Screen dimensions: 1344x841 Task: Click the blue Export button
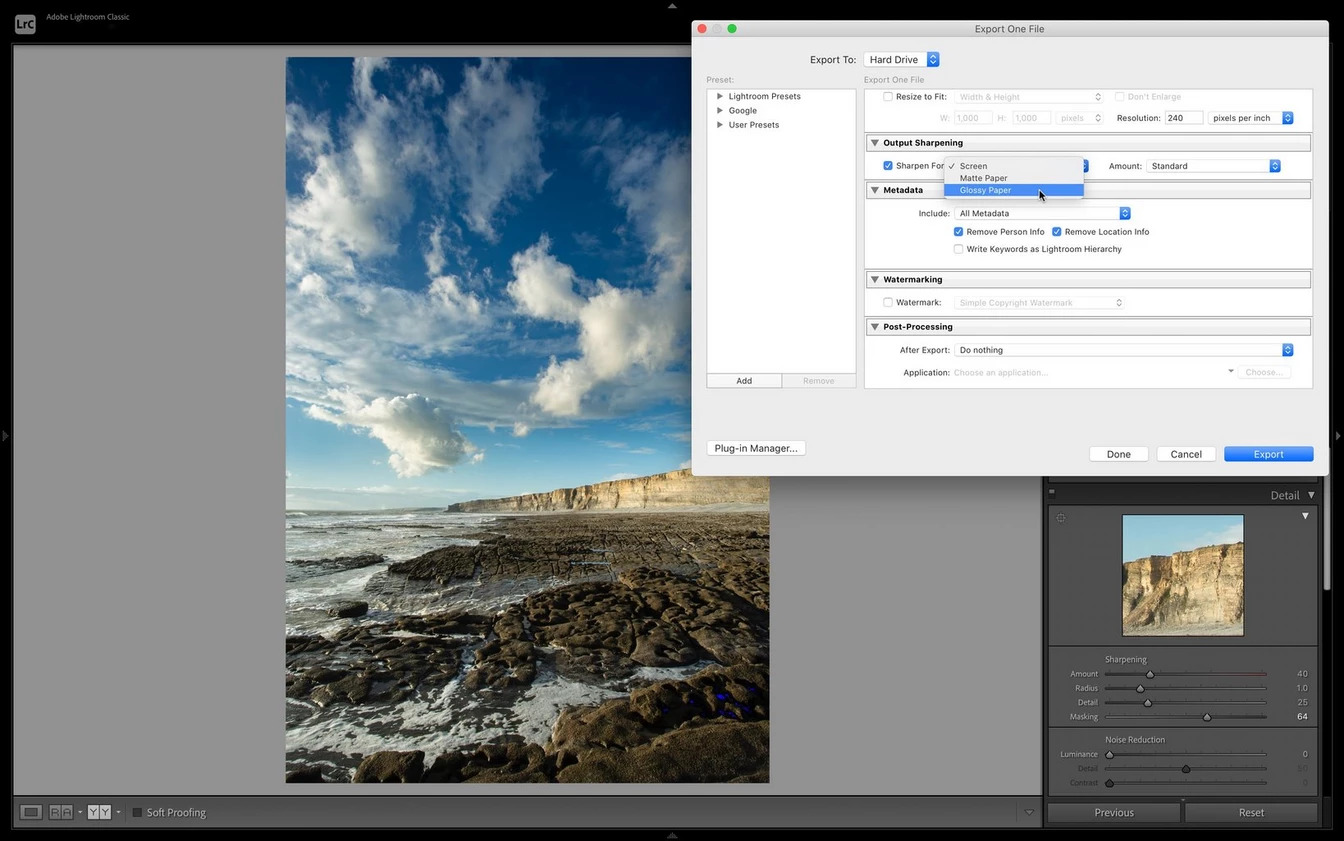[x=1268, y=454]
